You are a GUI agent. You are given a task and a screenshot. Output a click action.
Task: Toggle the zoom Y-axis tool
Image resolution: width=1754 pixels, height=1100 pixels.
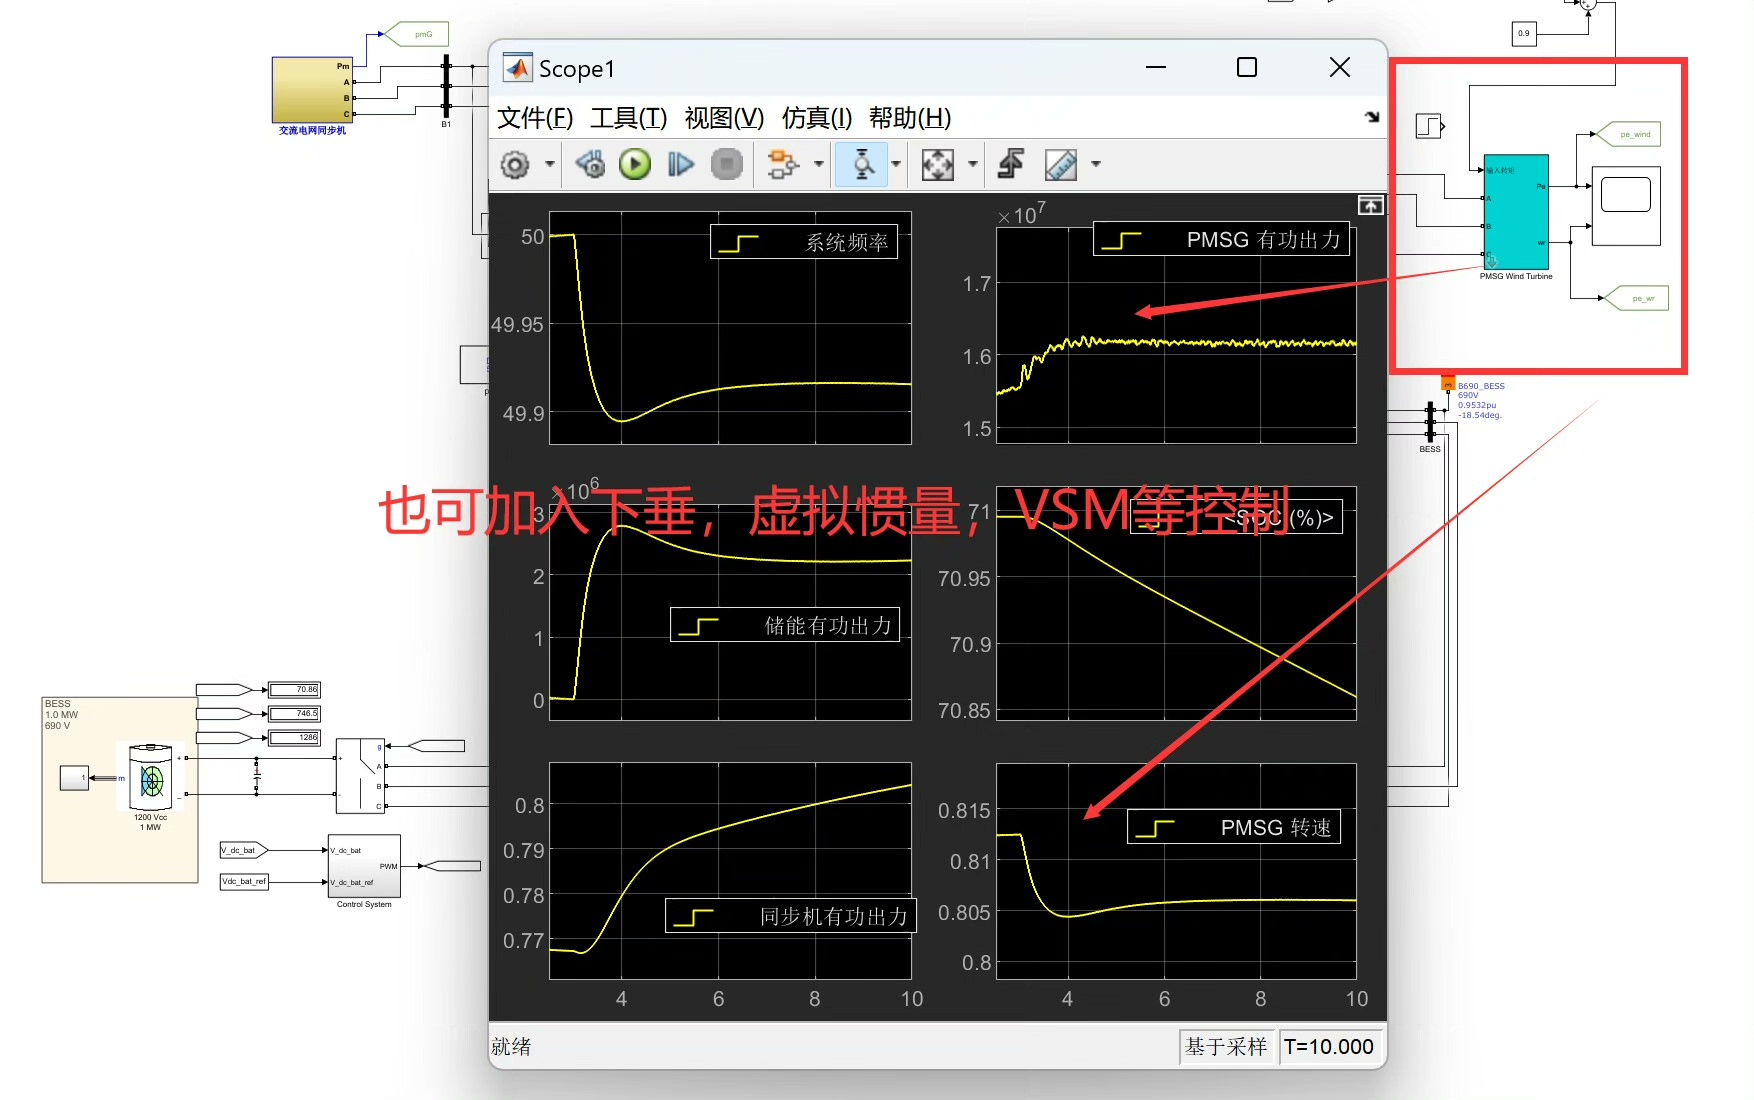862,165
